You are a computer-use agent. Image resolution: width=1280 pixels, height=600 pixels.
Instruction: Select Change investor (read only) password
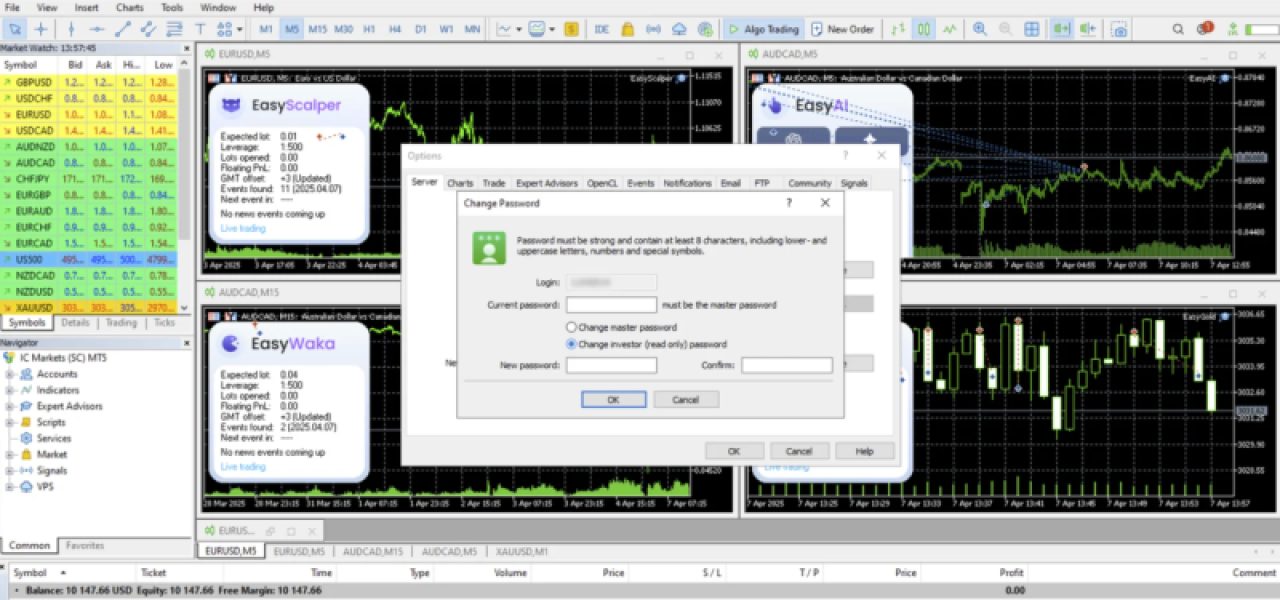[x=572, y=344]
